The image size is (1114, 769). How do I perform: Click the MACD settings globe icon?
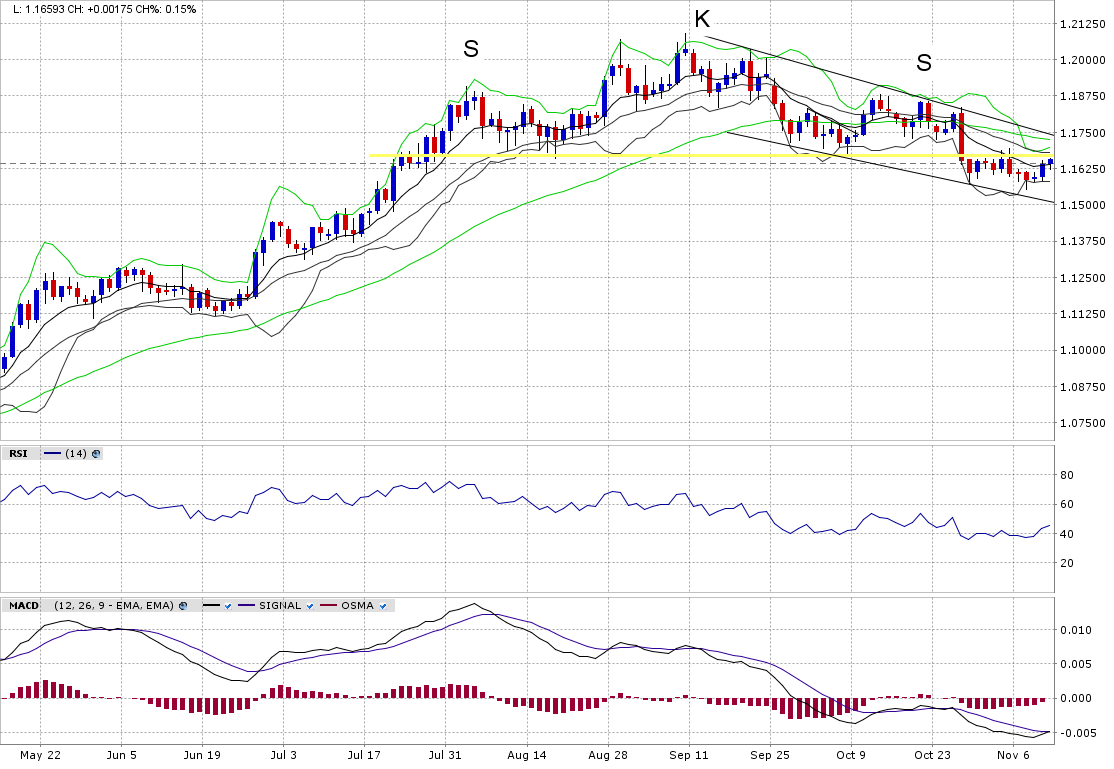183,606
